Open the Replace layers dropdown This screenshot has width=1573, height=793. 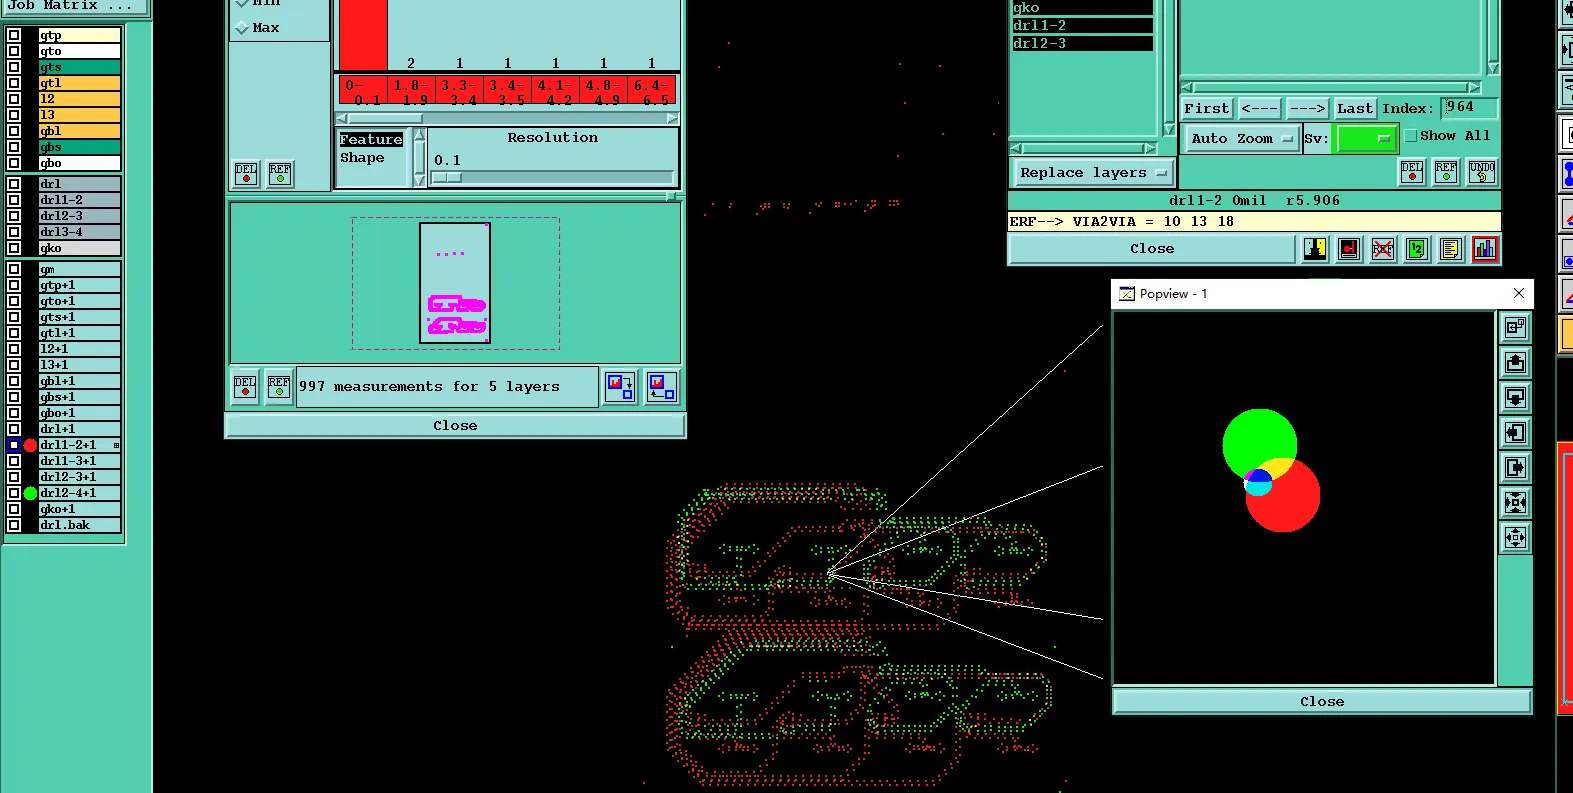click(x=1093, y=173)
